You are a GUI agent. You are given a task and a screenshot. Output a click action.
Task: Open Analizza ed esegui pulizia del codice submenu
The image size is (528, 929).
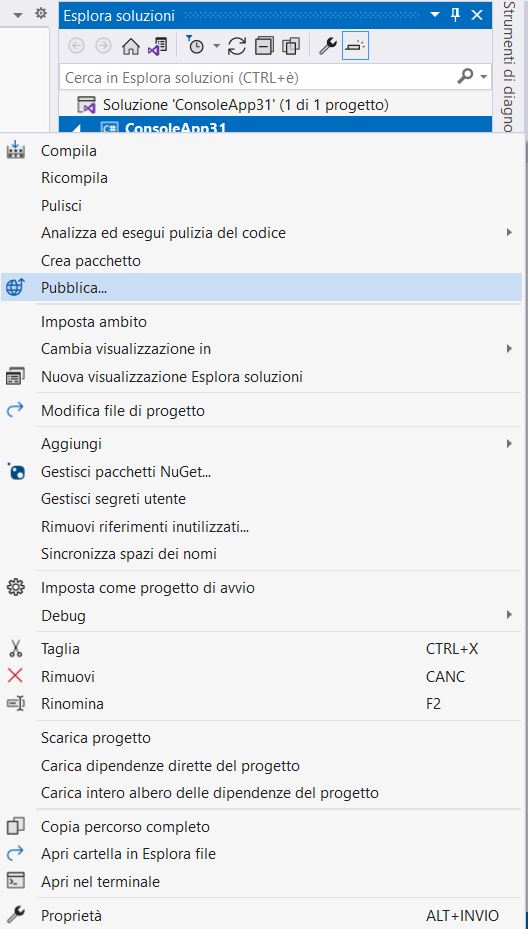tap(262, 233)
